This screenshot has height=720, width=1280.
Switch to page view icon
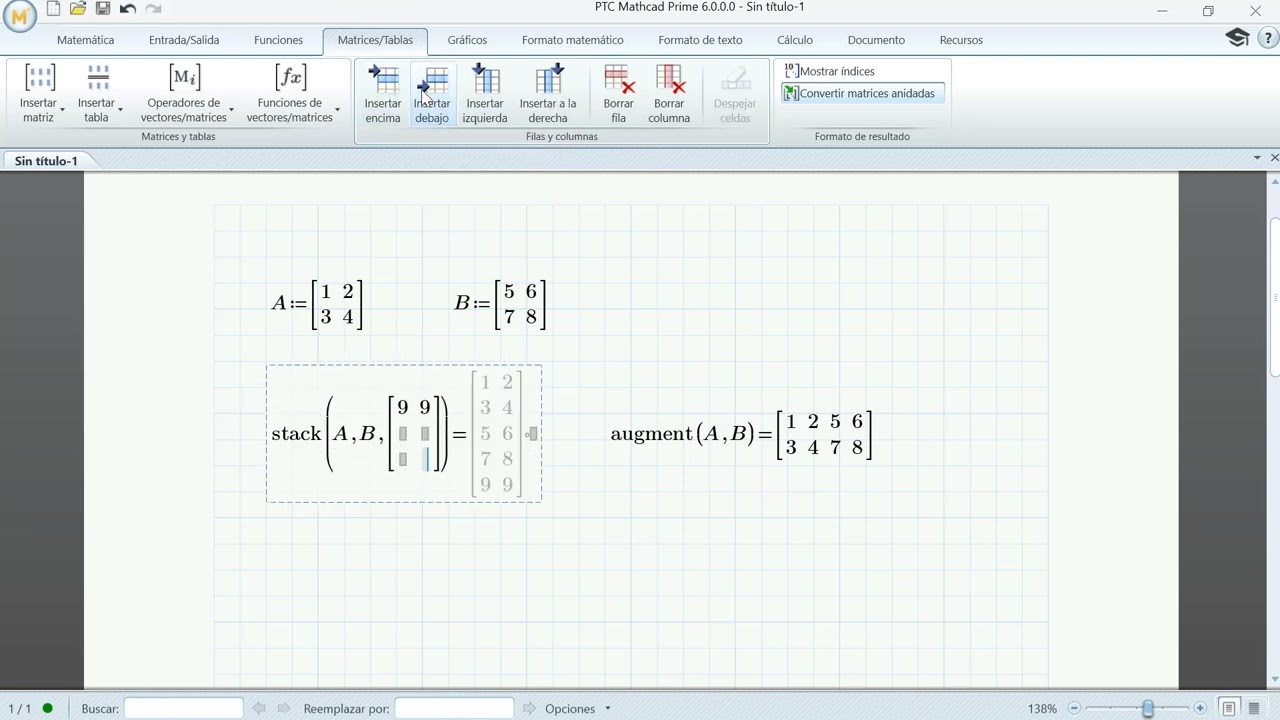pyautogui.click(x=1230, y=708)
